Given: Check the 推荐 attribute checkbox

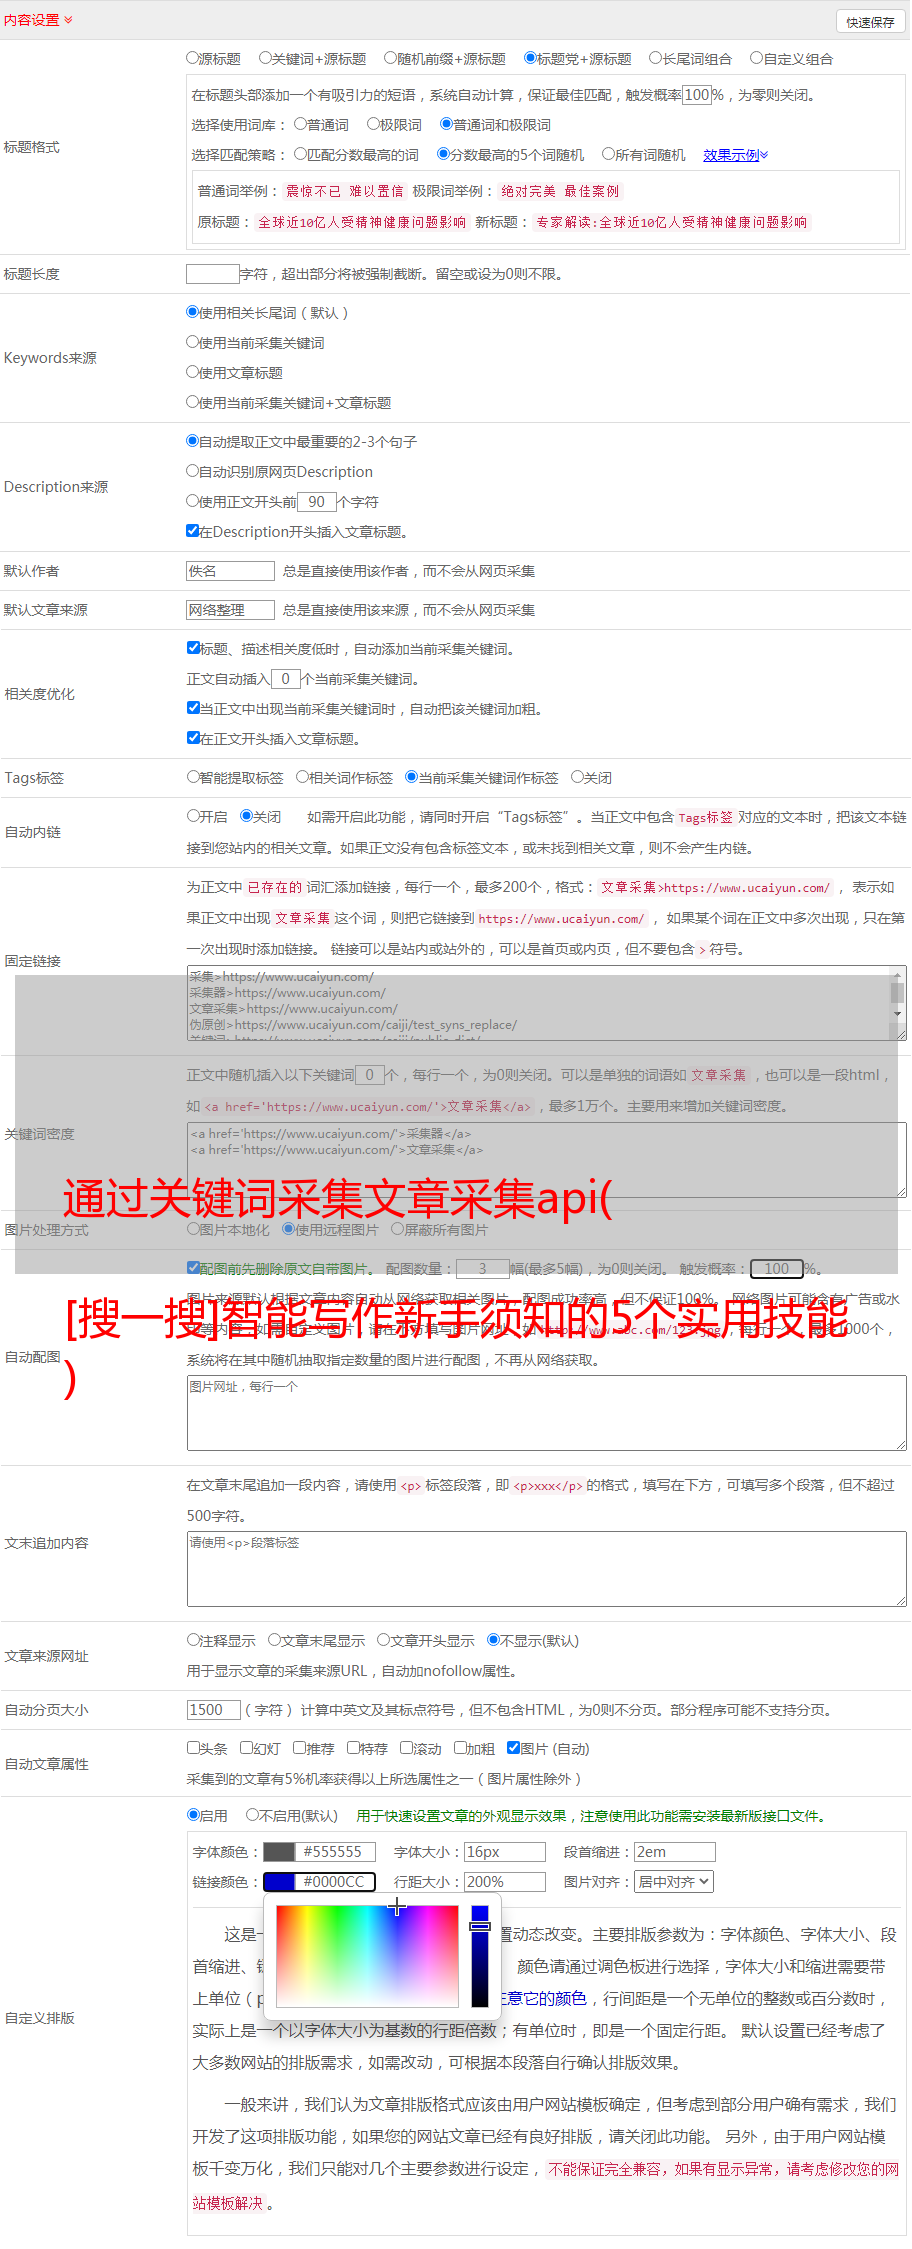Looking at the screenshot, I should tap(299, 1748).
